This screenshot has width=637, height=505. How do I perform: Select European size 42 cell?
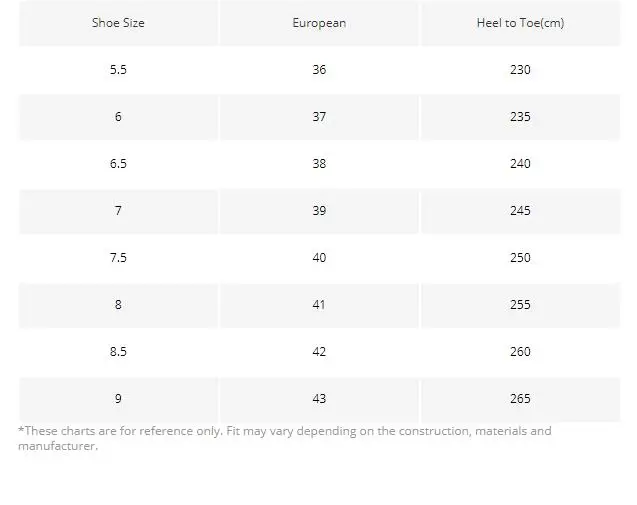(319, 351)
